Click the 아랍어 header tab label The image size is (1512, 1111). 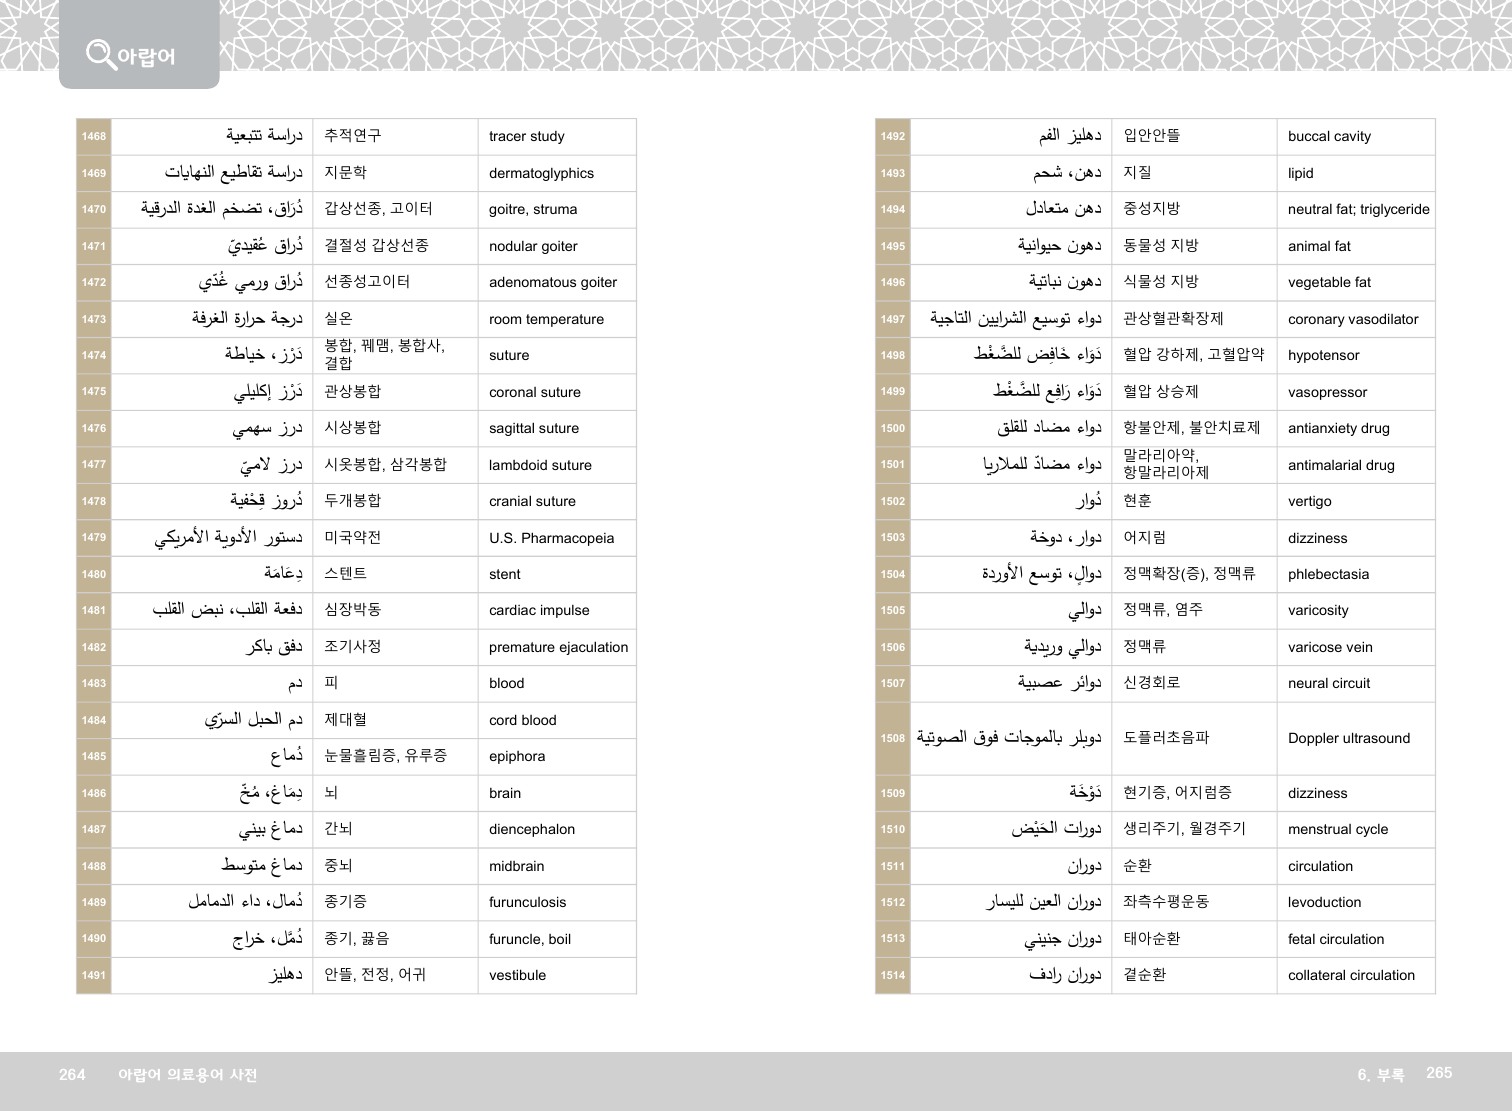[146, 56]
